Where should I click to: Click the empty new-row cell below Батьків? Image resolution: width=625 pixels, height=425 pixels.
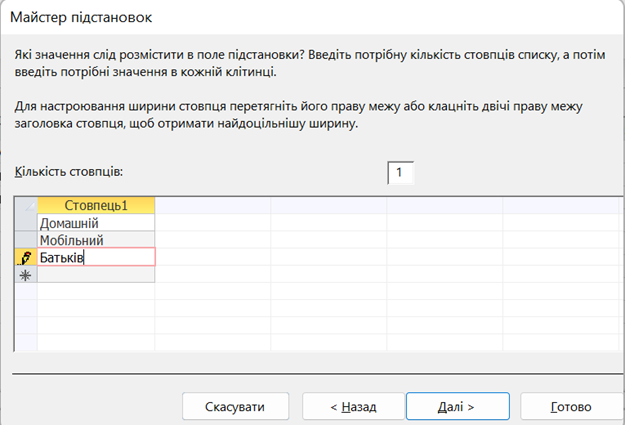tap(96, 275)
